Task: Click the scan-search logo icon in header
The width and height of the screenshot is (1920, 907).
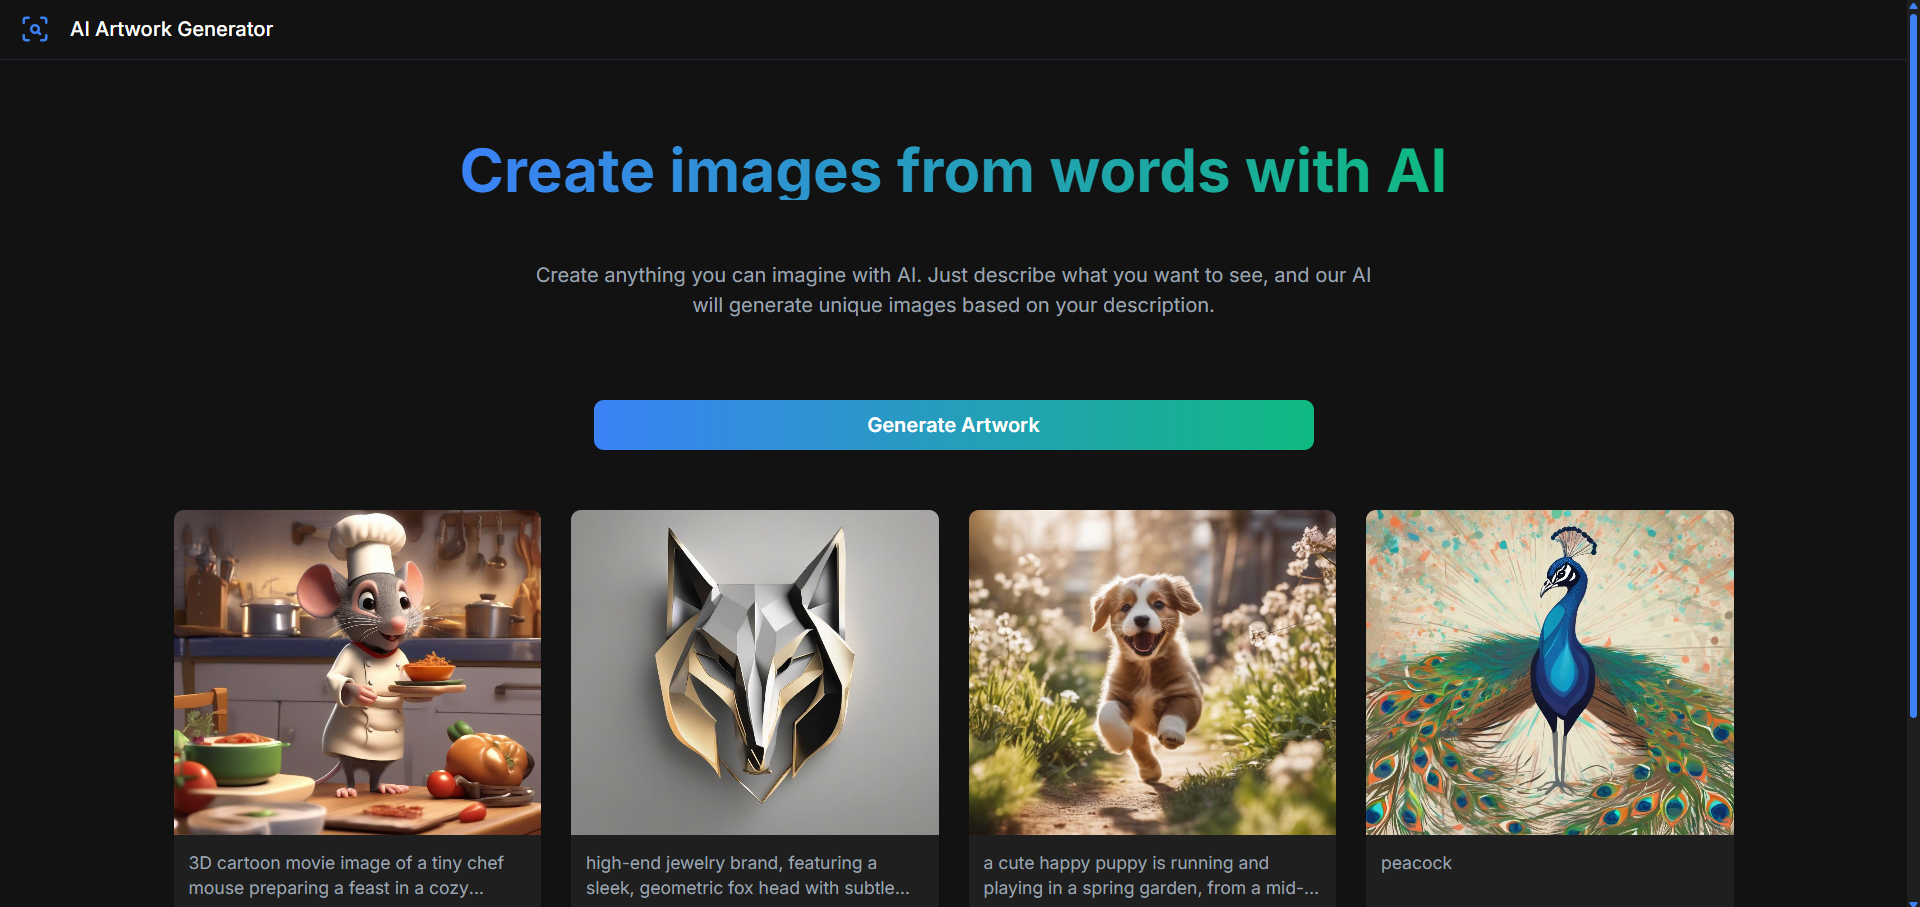Action: 35,29
